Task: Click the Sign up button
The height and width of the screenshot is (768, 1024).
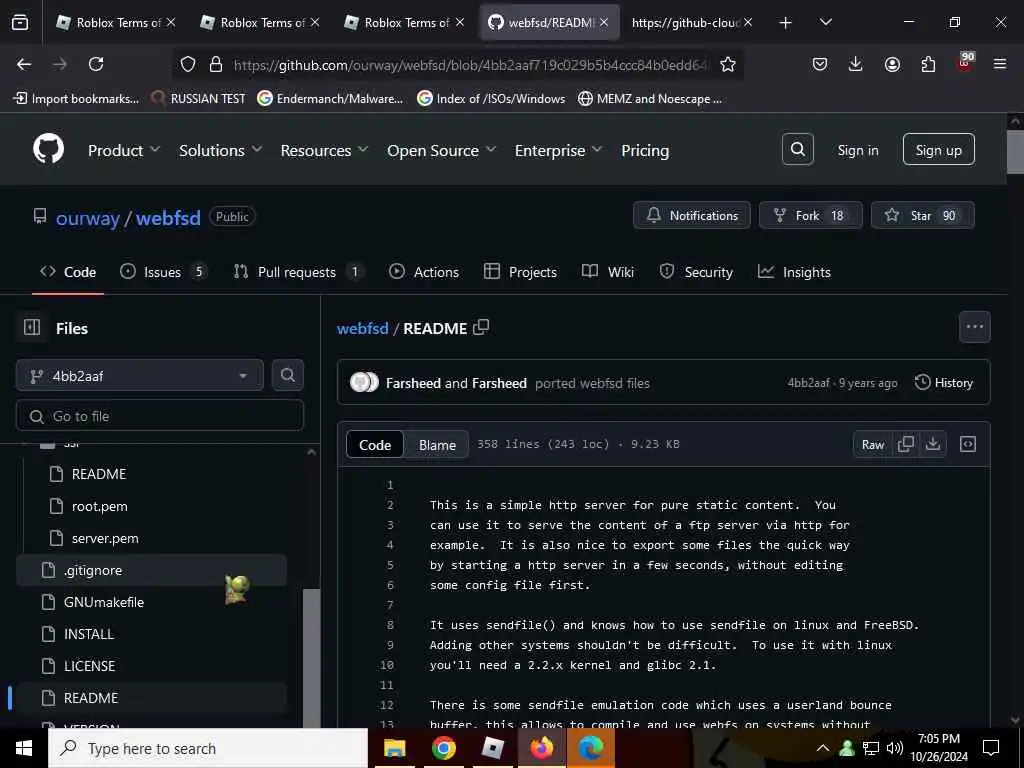Action: (x=938, y=150)
